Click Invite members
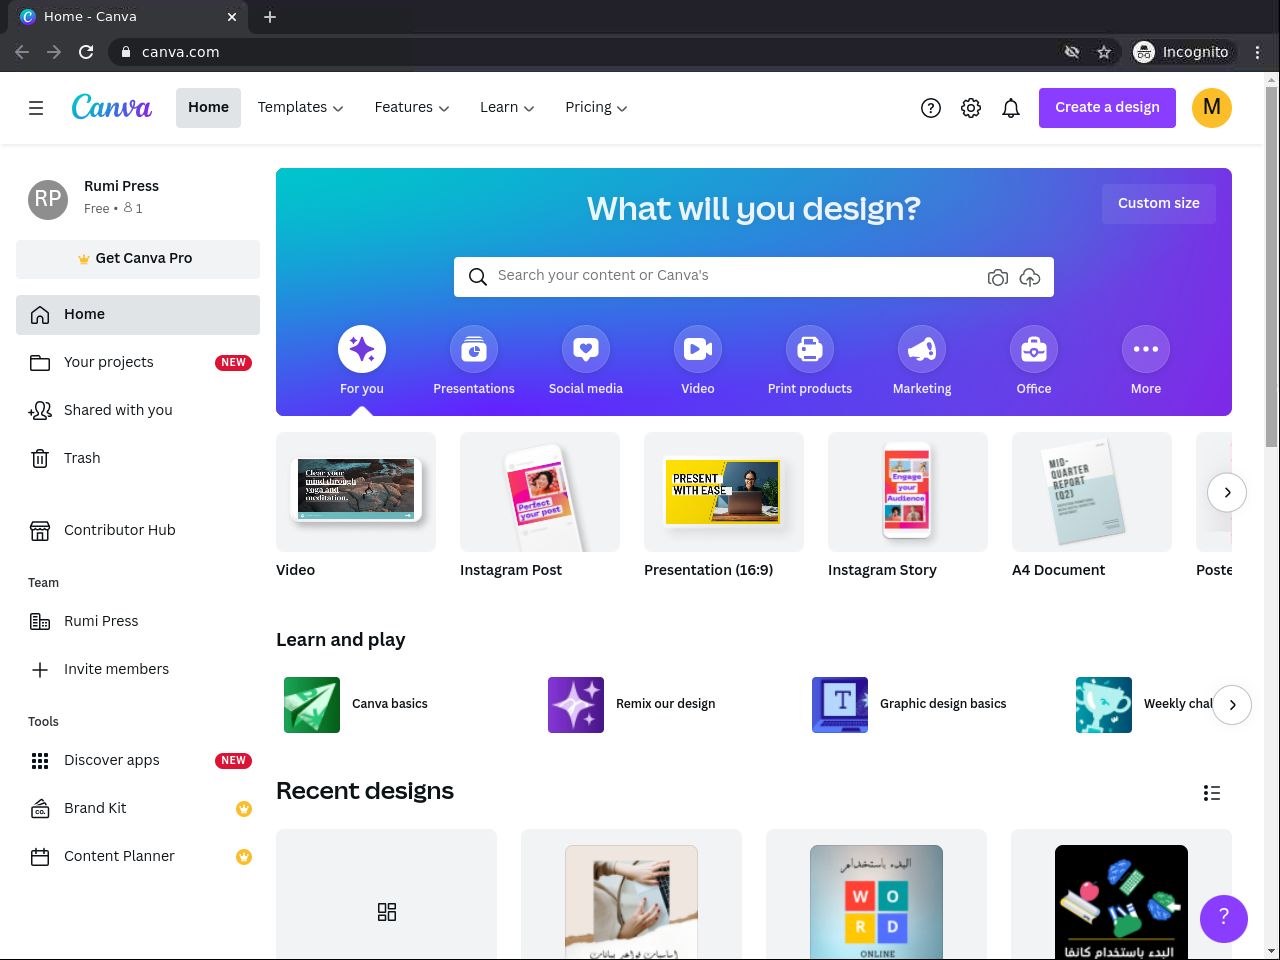 pyautogui.click(x=138, y=670)
